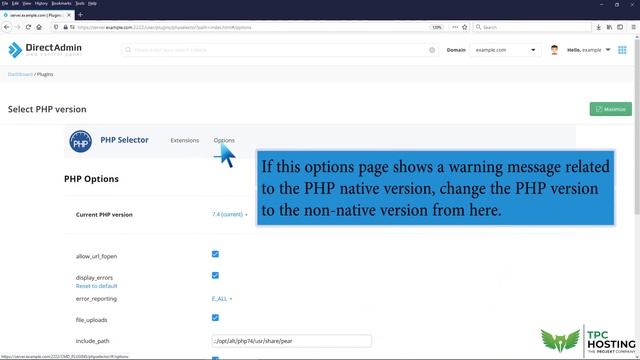Uncheck allow_url_fopen checkbox
The height and width of the screenshot is (360, 640).
215,254
